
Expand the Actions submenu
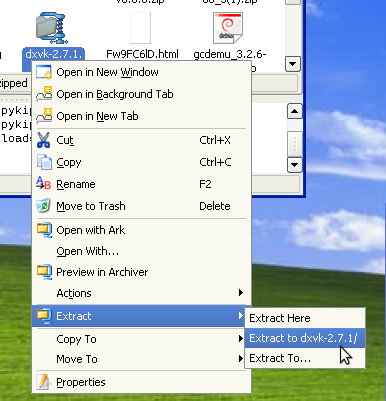point(141,293)
